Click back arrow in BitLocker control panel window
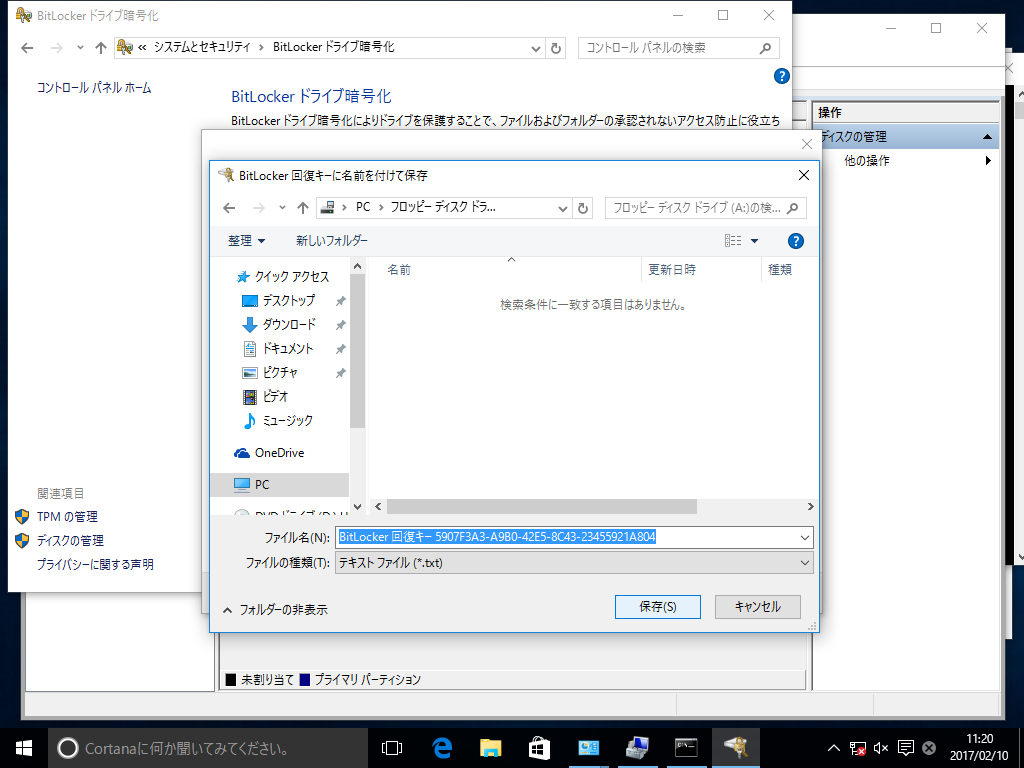The image size is (1024, 768). pos(27,48)
